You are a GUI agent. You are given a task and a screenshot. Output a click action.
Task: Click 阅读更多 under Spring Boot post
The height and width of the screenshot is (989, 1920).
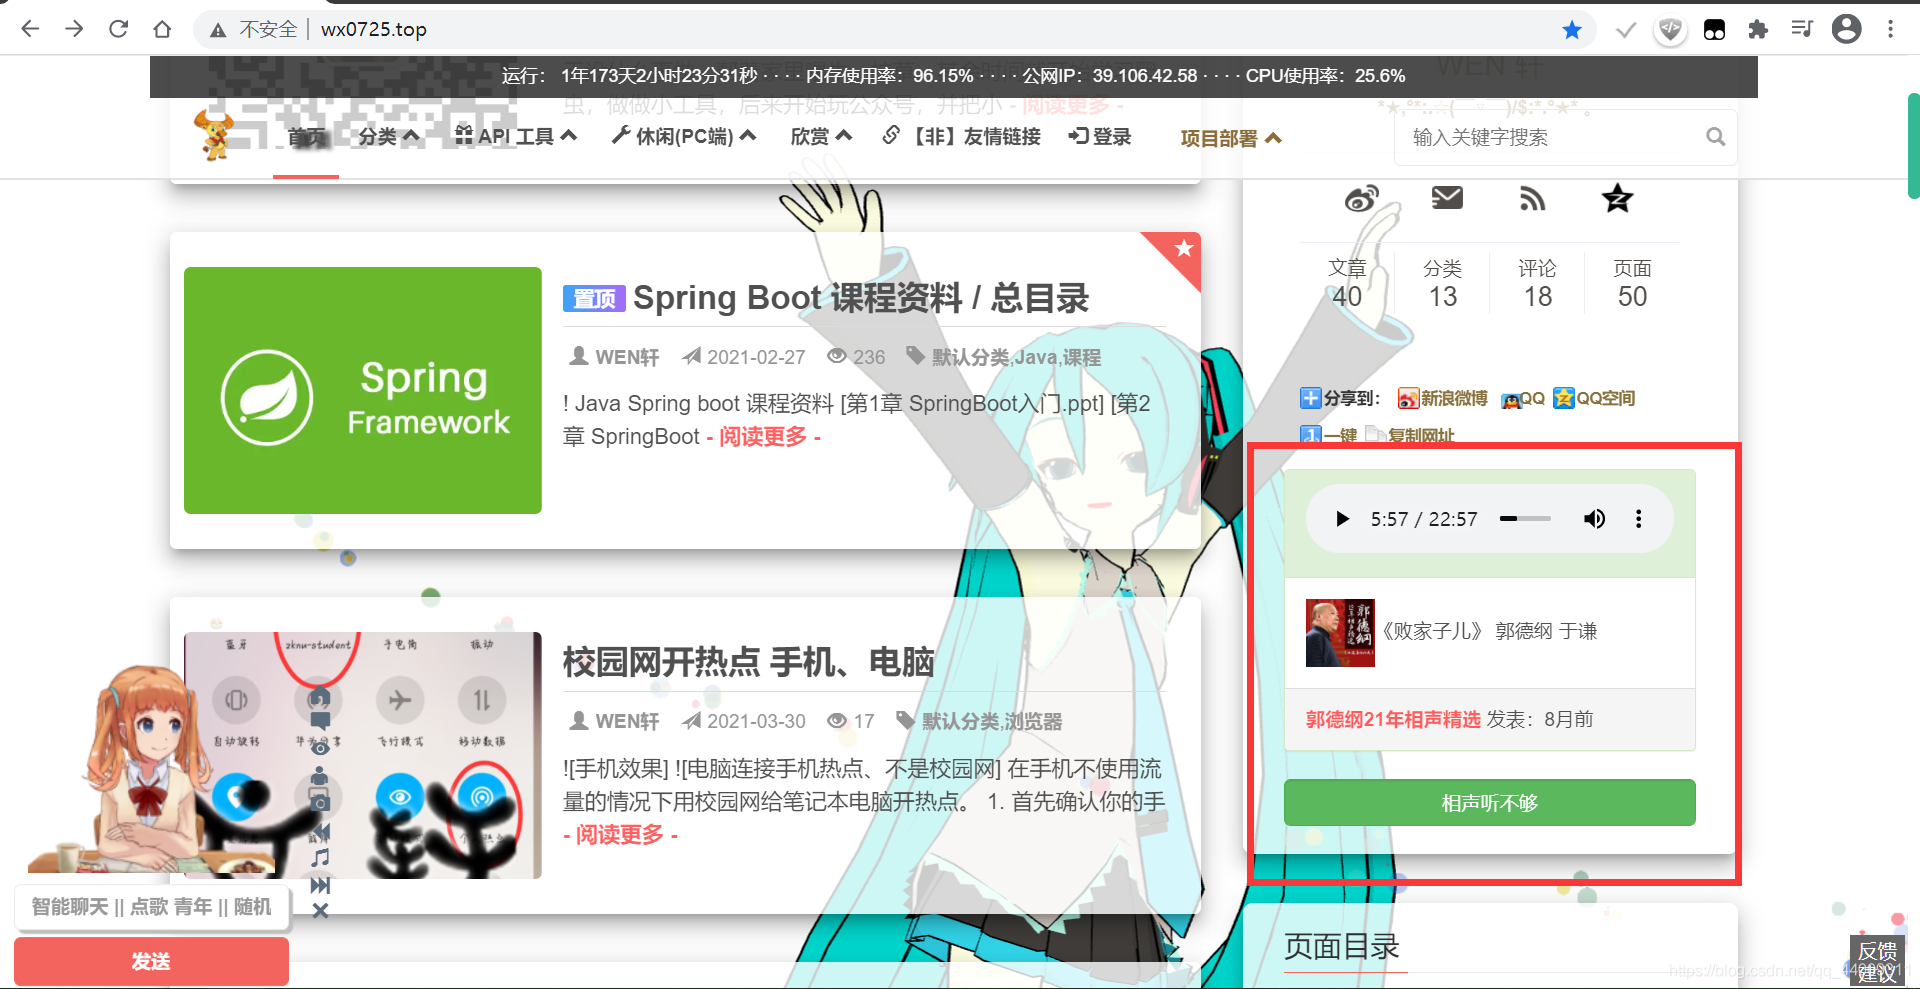763,436
